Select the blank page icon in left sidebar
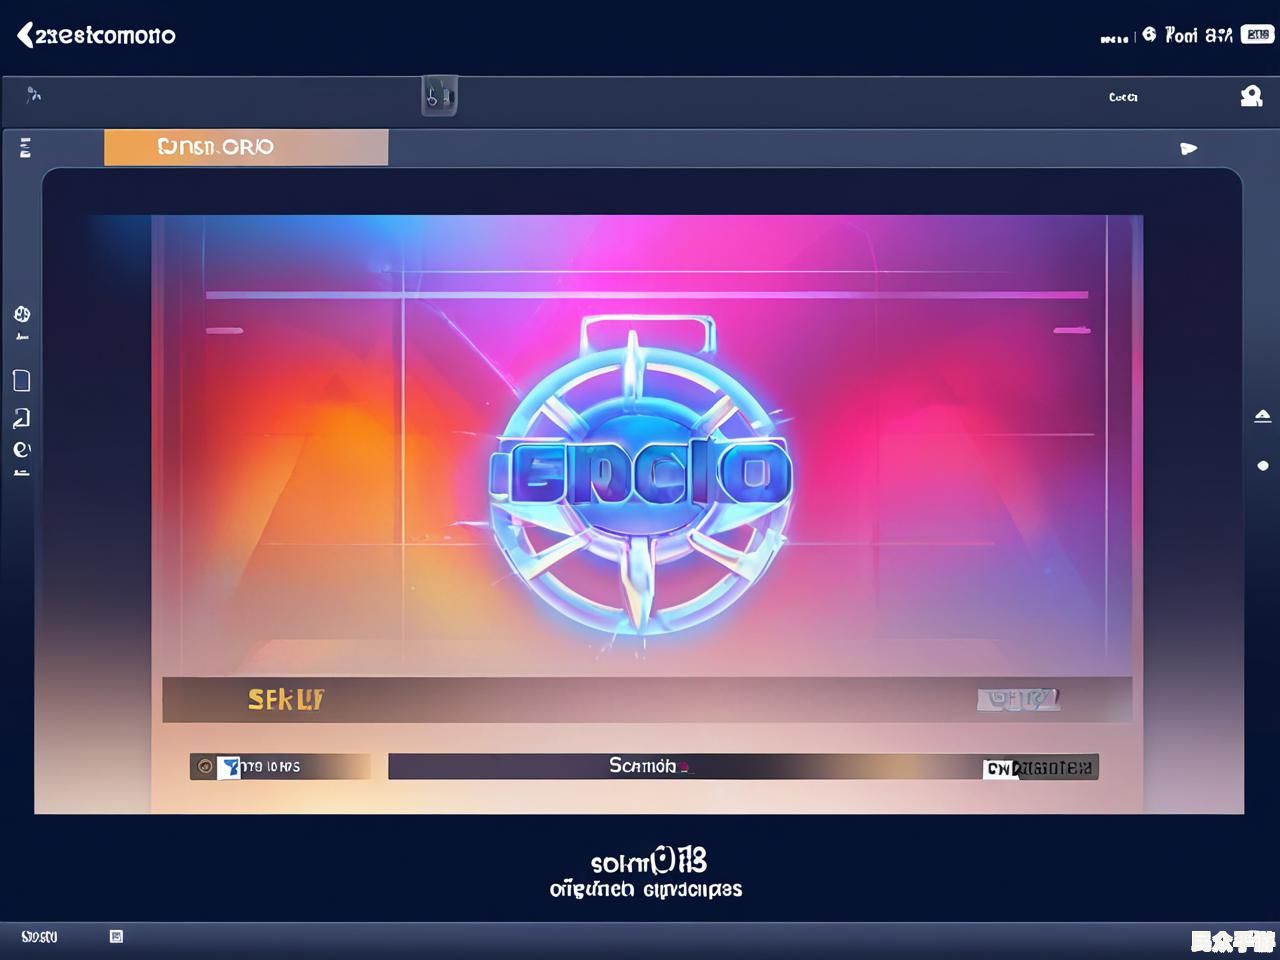The width and height of the screenshot is (1280, 960). tap(22, 381)
